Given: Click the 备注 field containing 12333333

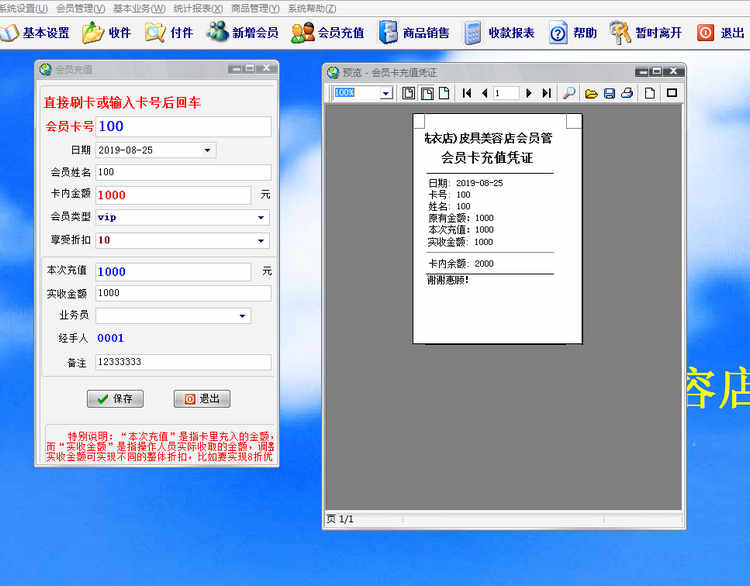Looking at the screenshot, I should click(183, 362).
